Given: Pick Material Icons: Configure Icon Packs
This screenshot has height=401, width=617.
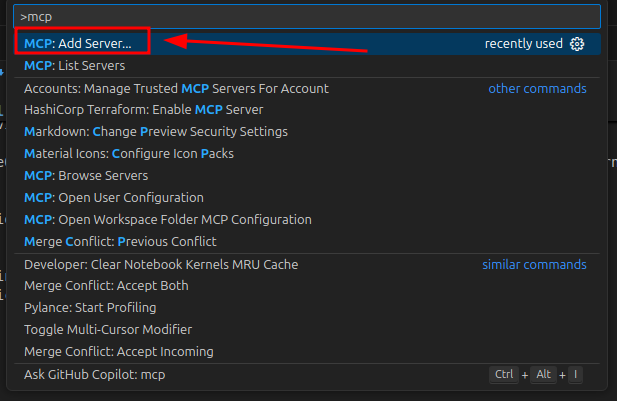Looking at the screenshot, I should tap(130, 154).
